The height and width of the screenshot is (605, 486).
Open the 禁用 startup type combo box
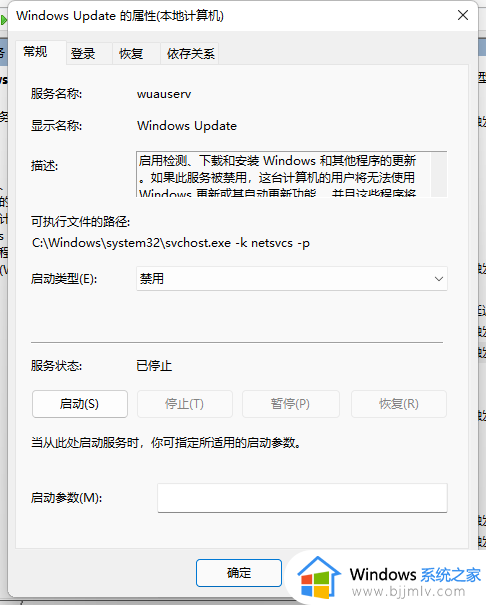pos(292,279)
